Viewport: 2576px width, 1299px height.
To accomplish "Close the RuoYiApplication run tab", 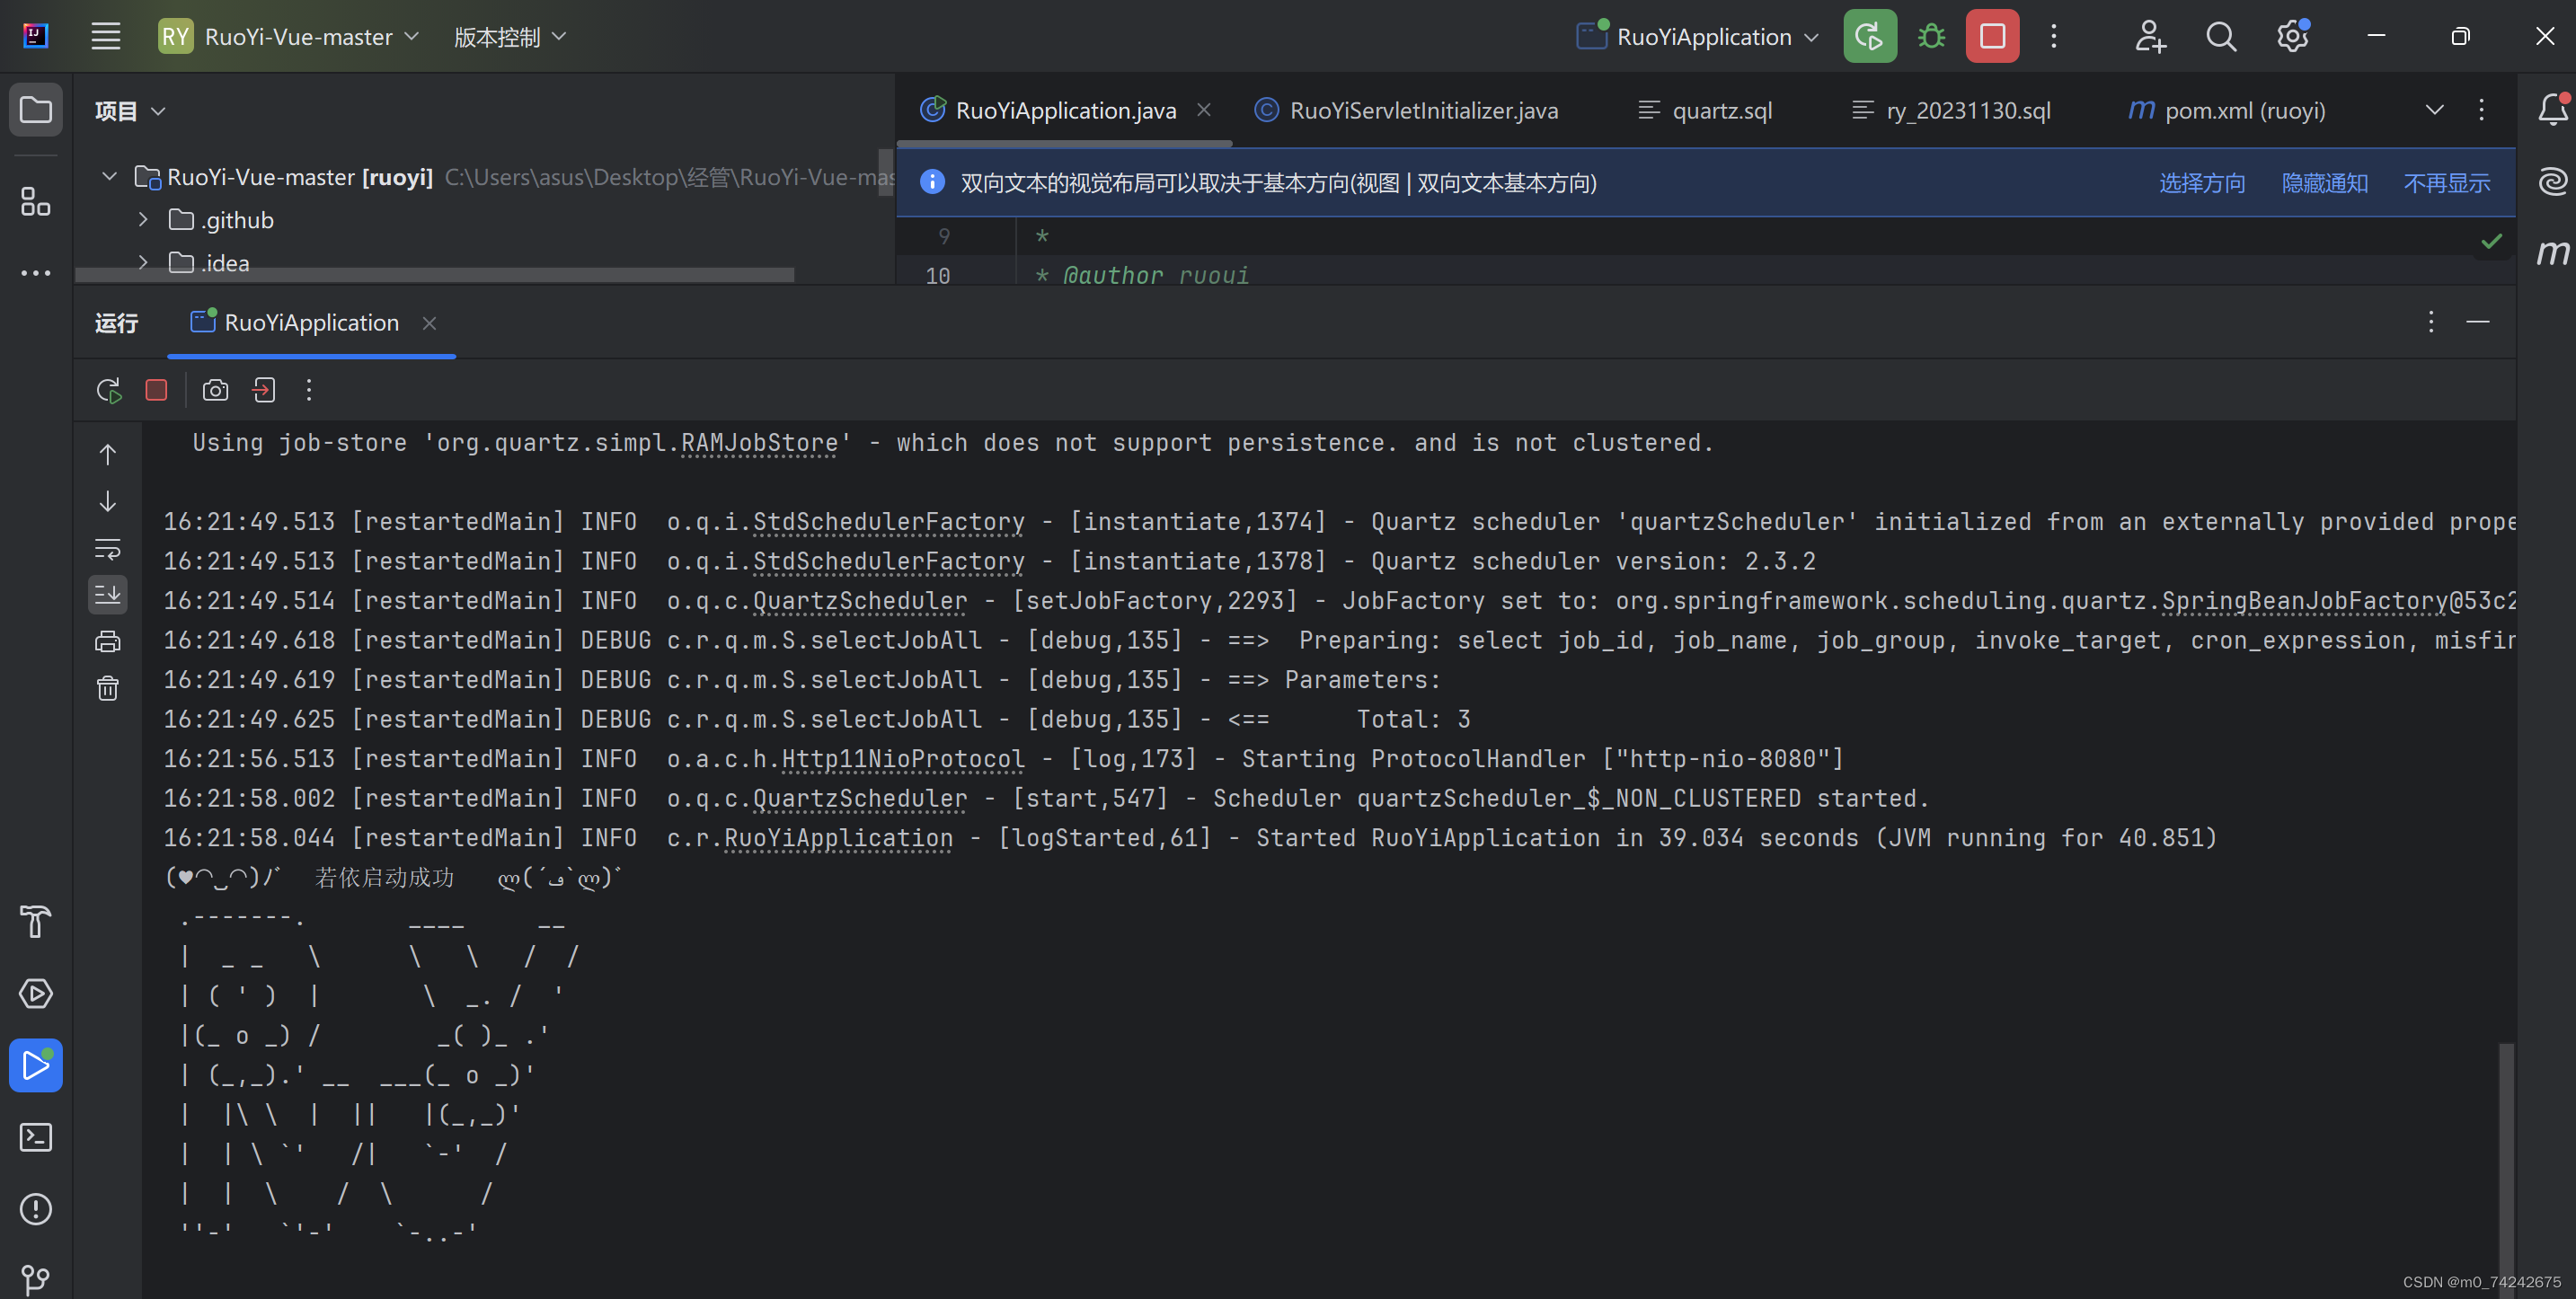I will 429,323.
